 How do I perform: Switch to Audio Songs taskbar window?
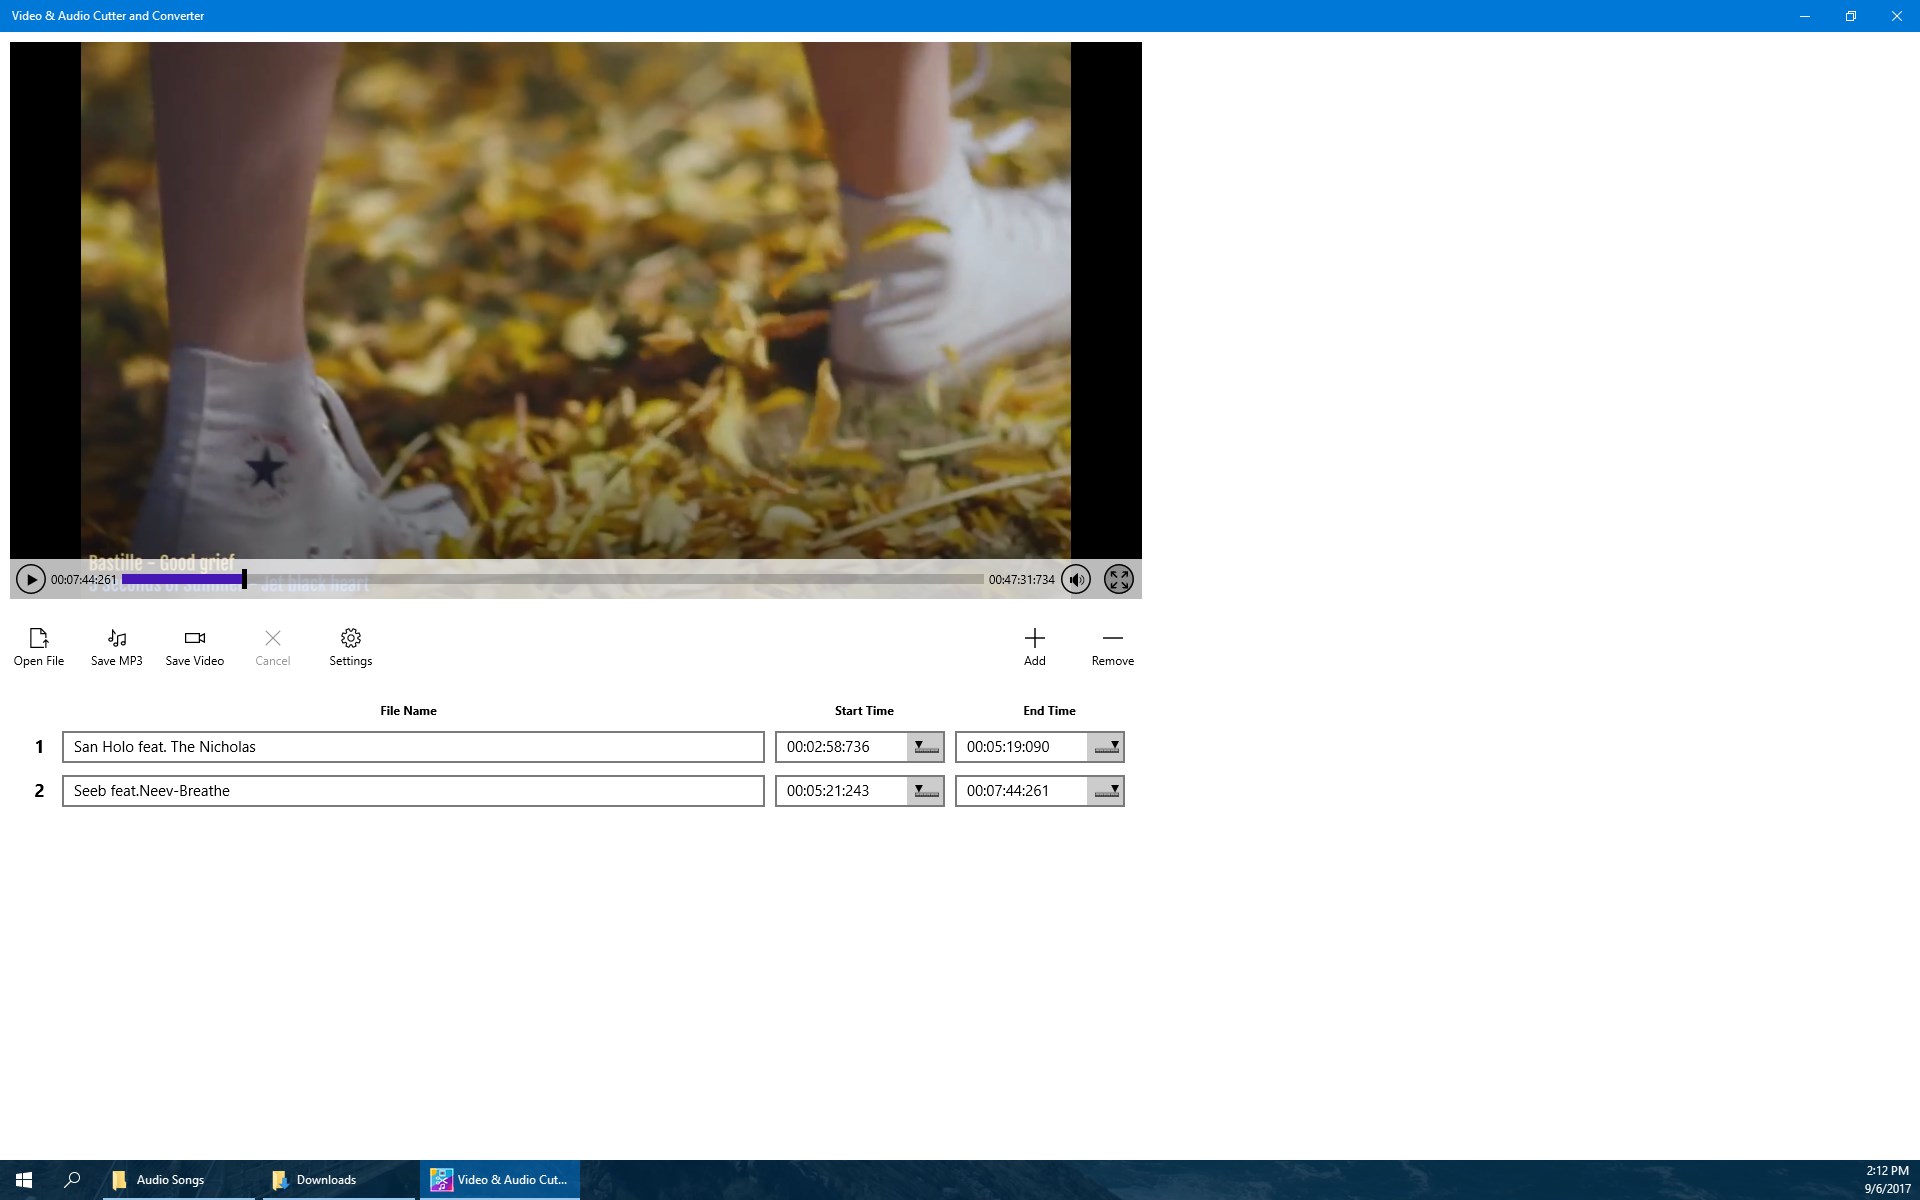(x=170, y=1180)
